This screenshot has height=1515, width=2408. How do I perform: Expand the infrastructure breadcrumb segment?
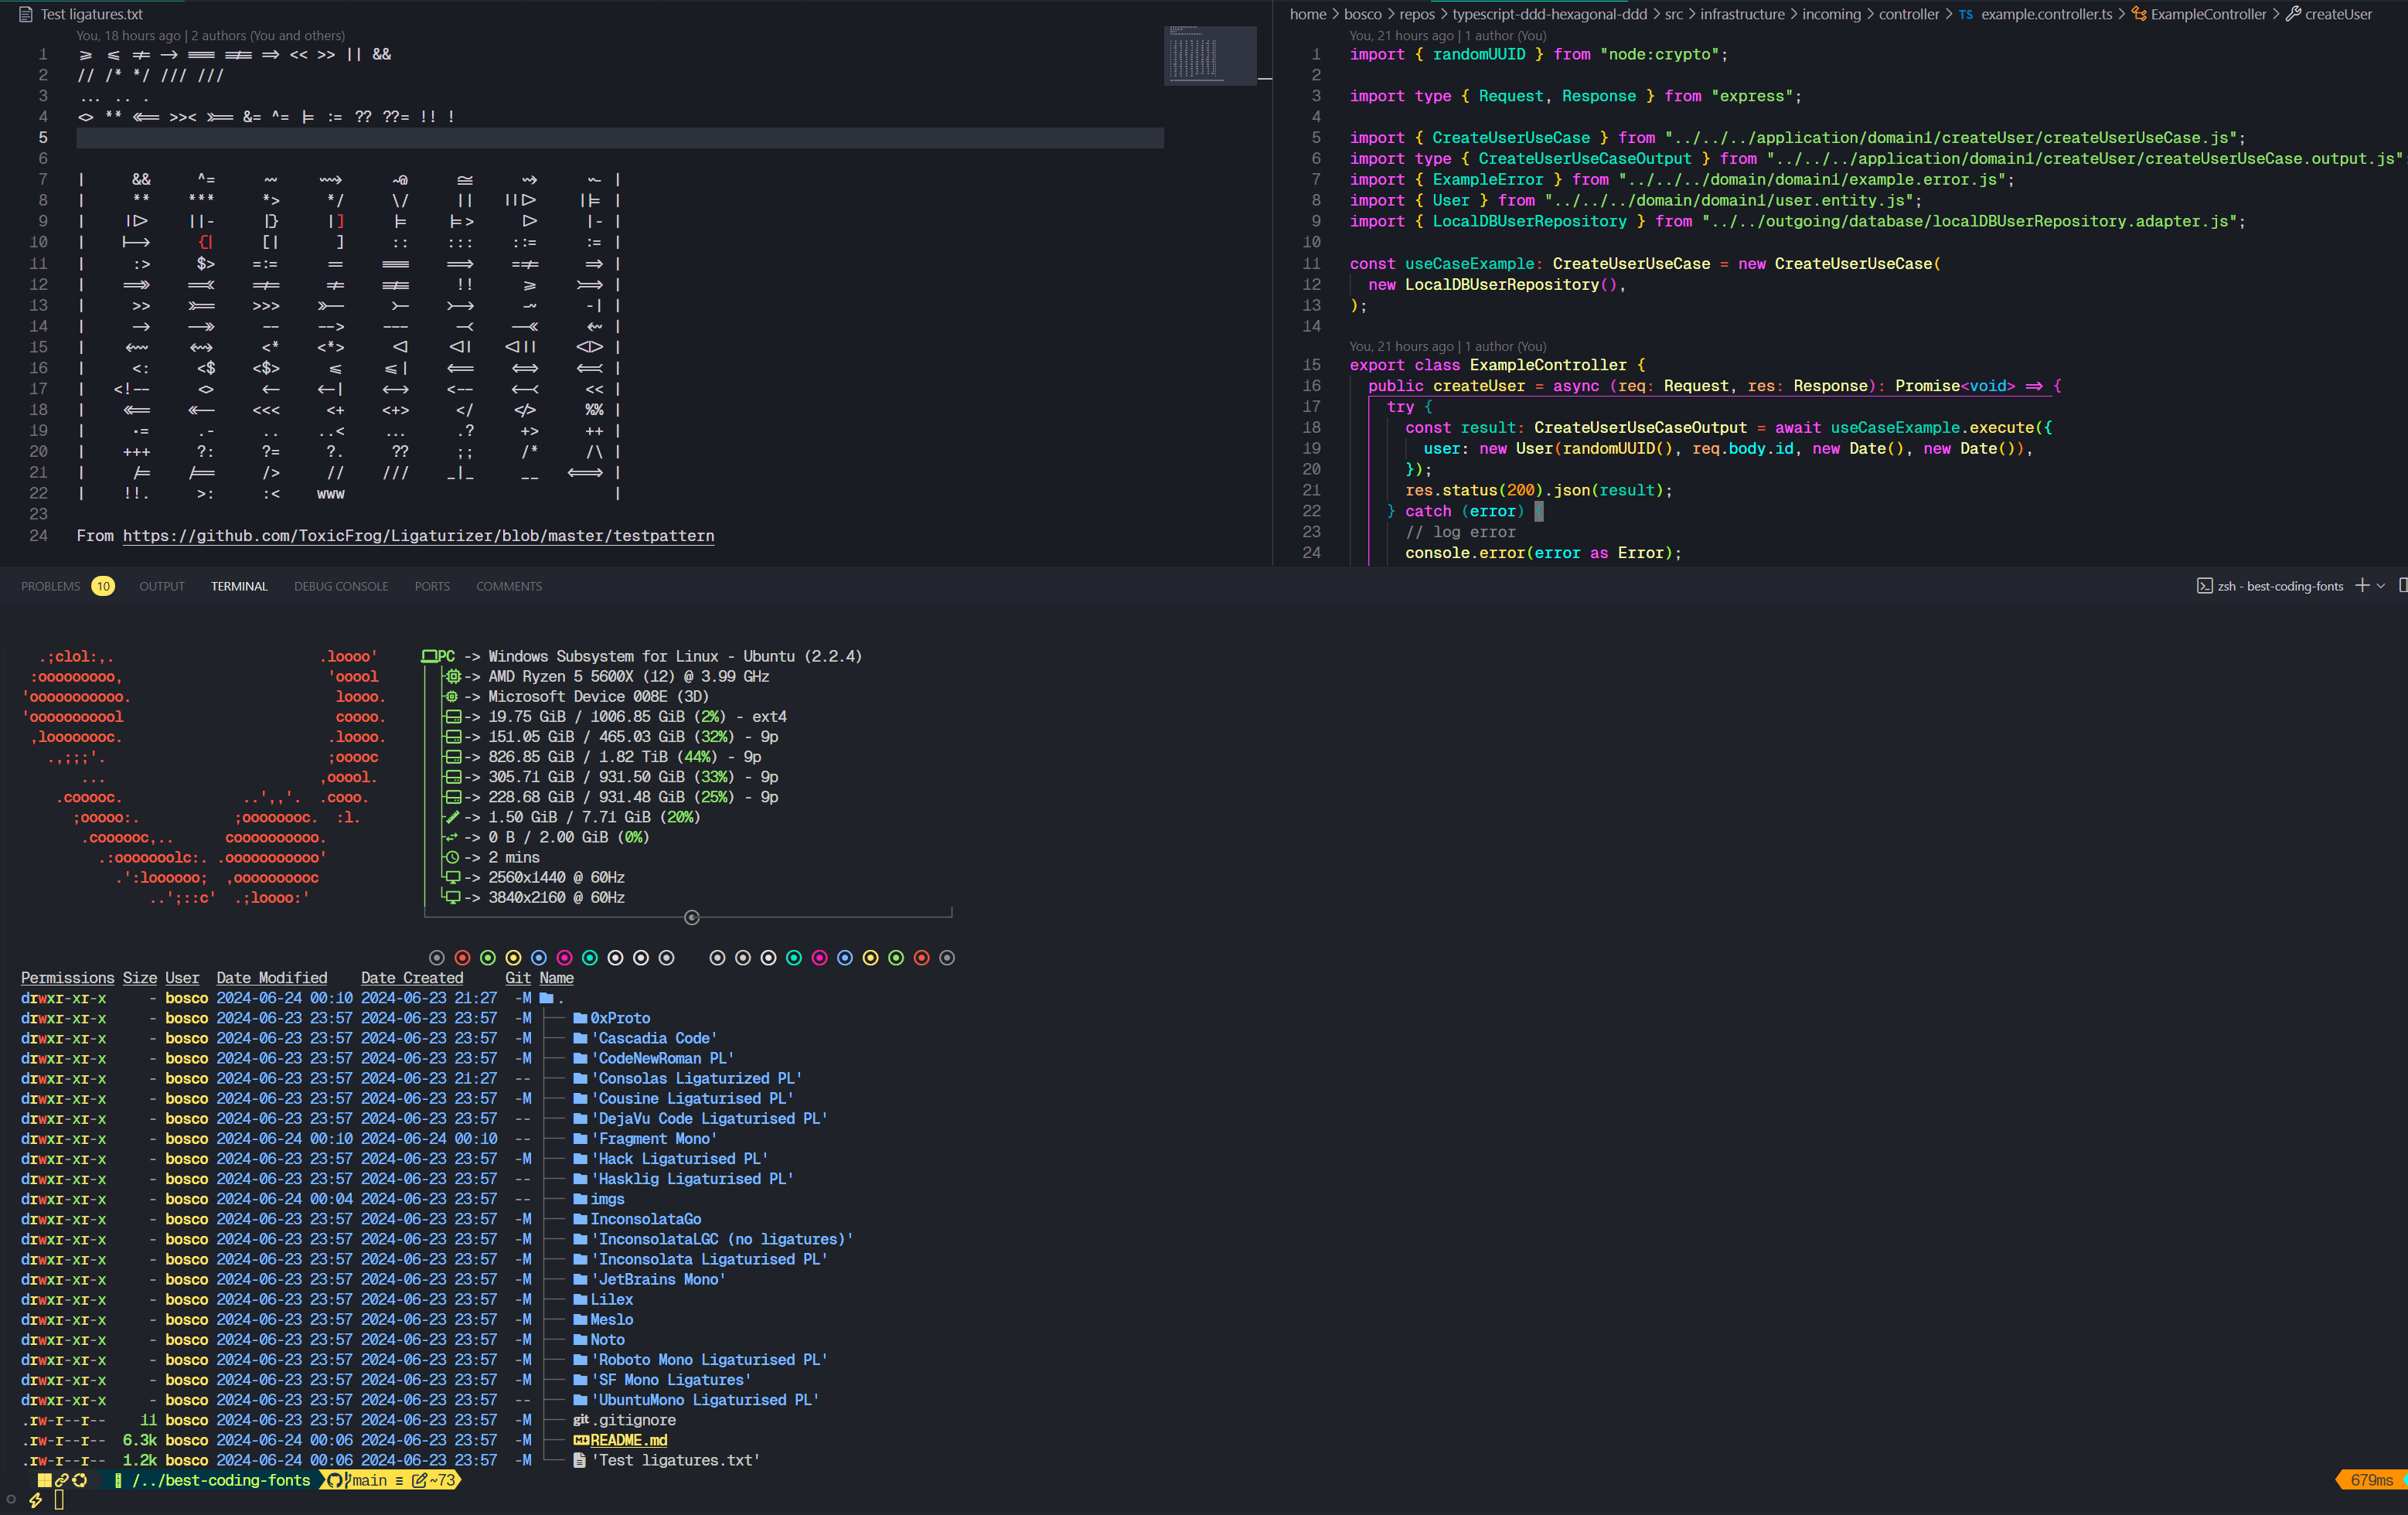1742,14
